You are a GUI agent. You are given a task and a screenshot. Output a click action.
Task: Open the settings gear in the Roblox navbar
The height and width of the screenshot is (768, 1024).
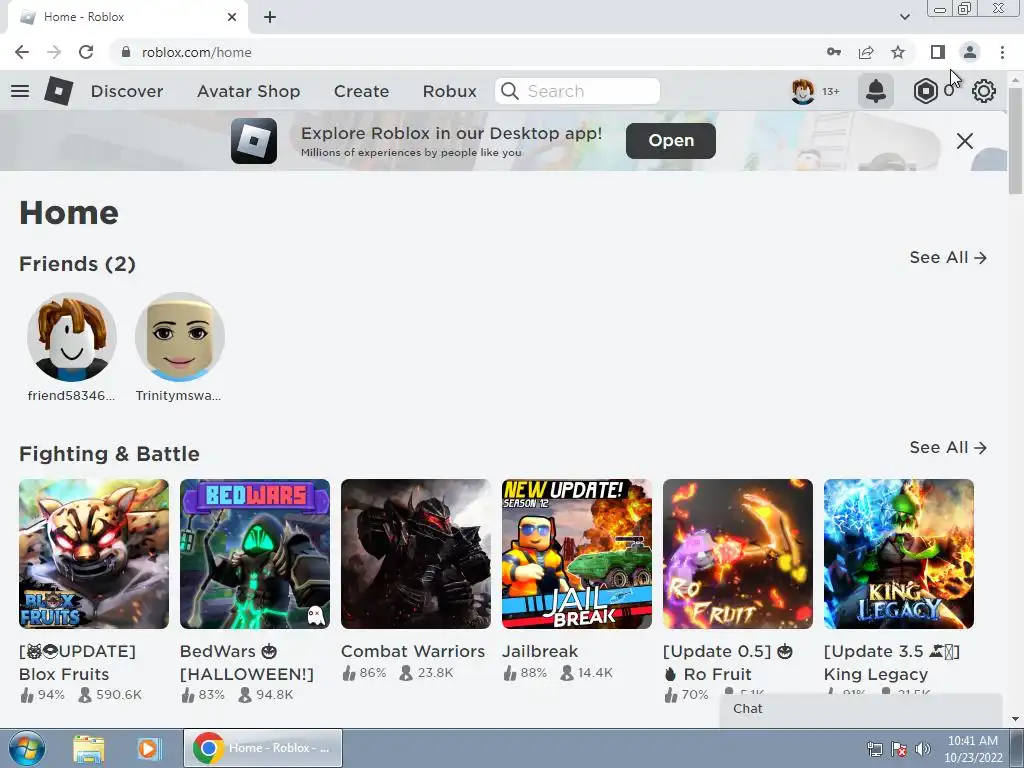click(984, 91)
